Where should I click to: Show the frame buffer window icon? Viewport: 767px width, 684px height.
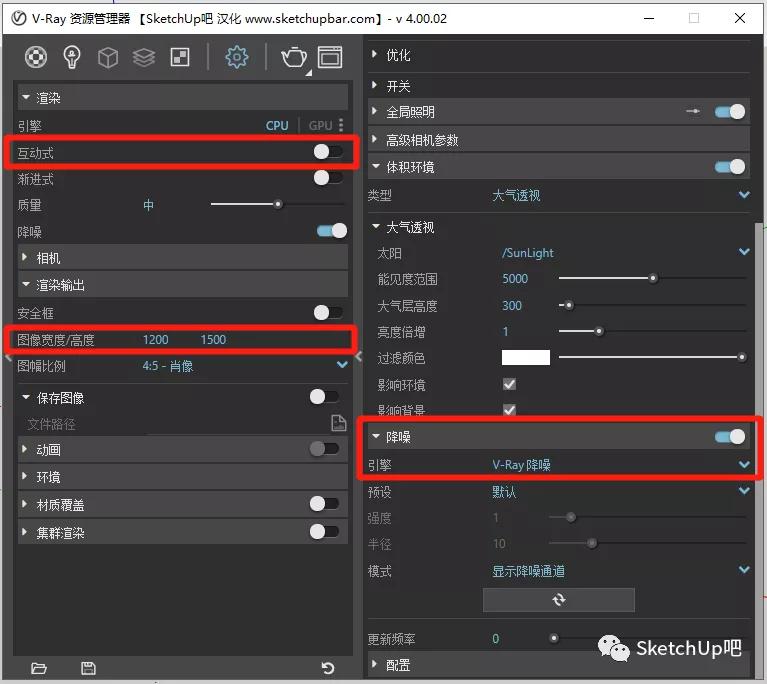pos(330,57)
